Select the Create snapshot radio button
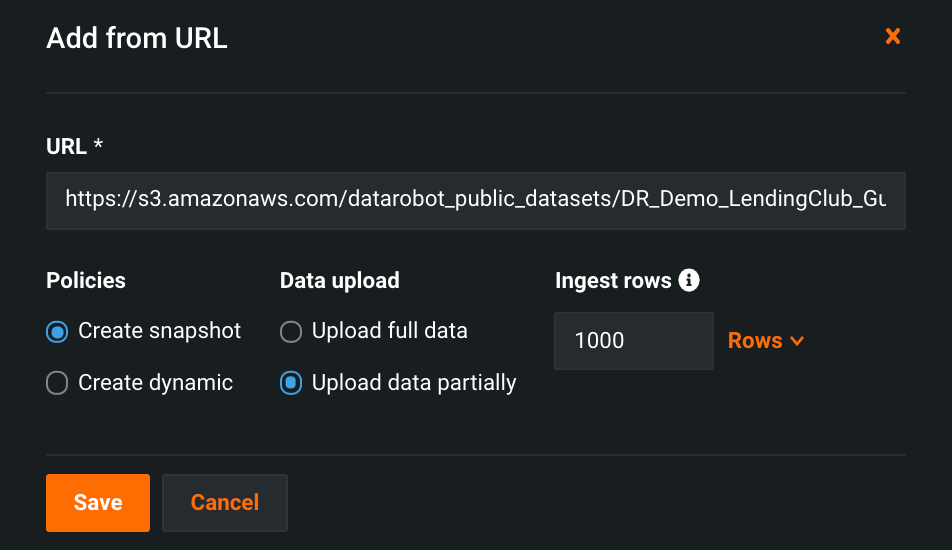This screenshot has width=952, height=550. click(57, 331)
